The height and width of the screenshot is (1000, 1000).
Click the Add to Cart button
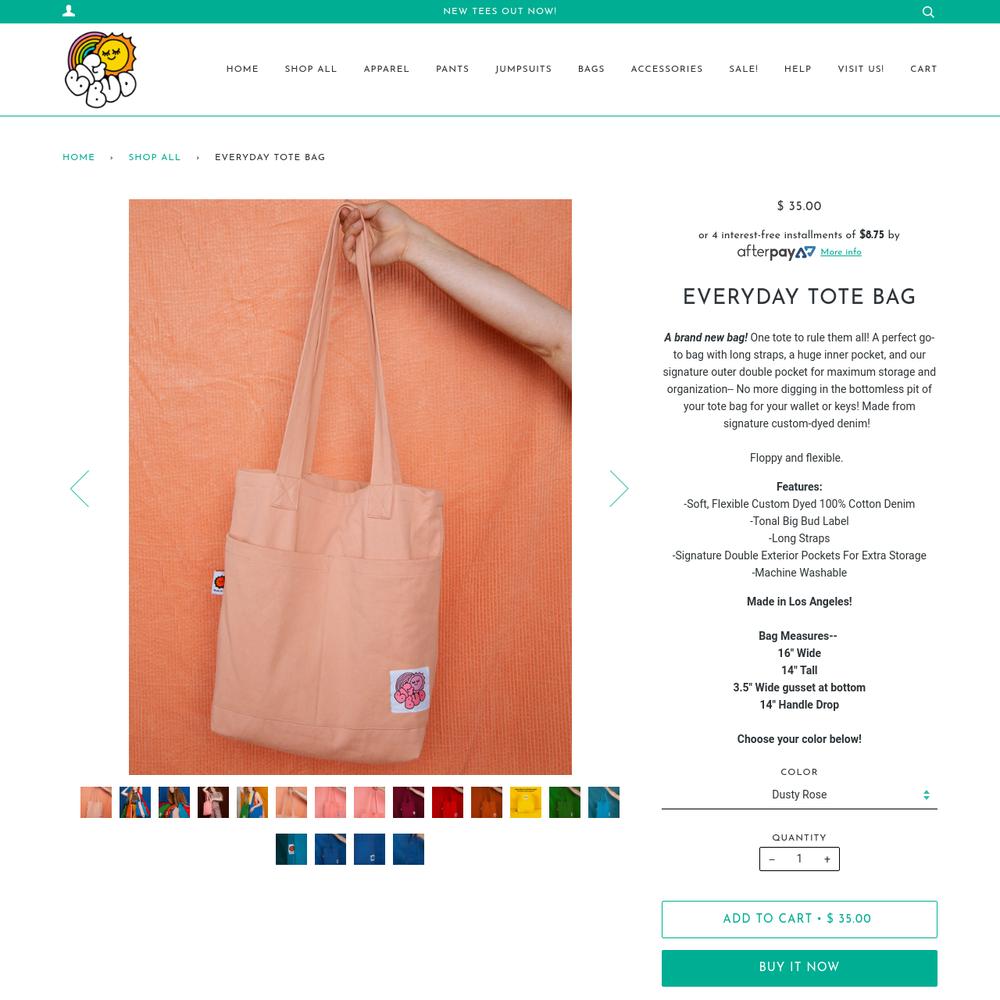[x=799, y=919]
